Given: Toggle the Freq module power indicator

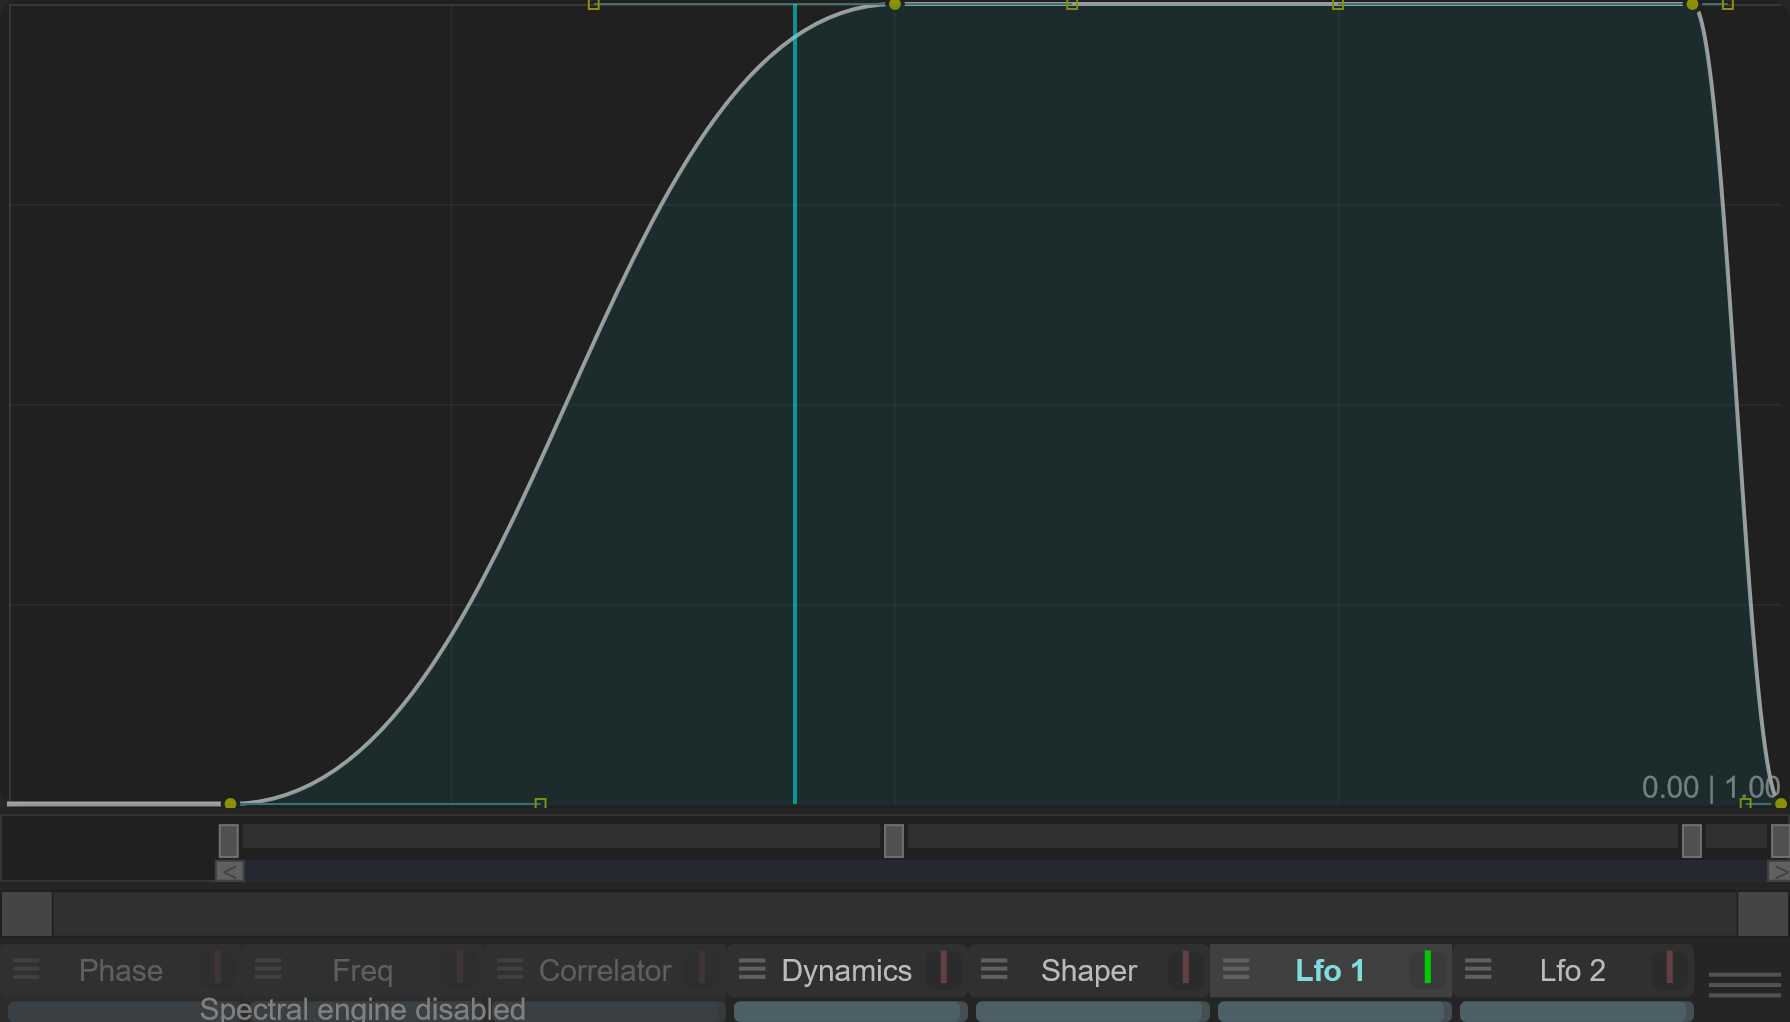Looking at the screenshot, I should [460, 968].
